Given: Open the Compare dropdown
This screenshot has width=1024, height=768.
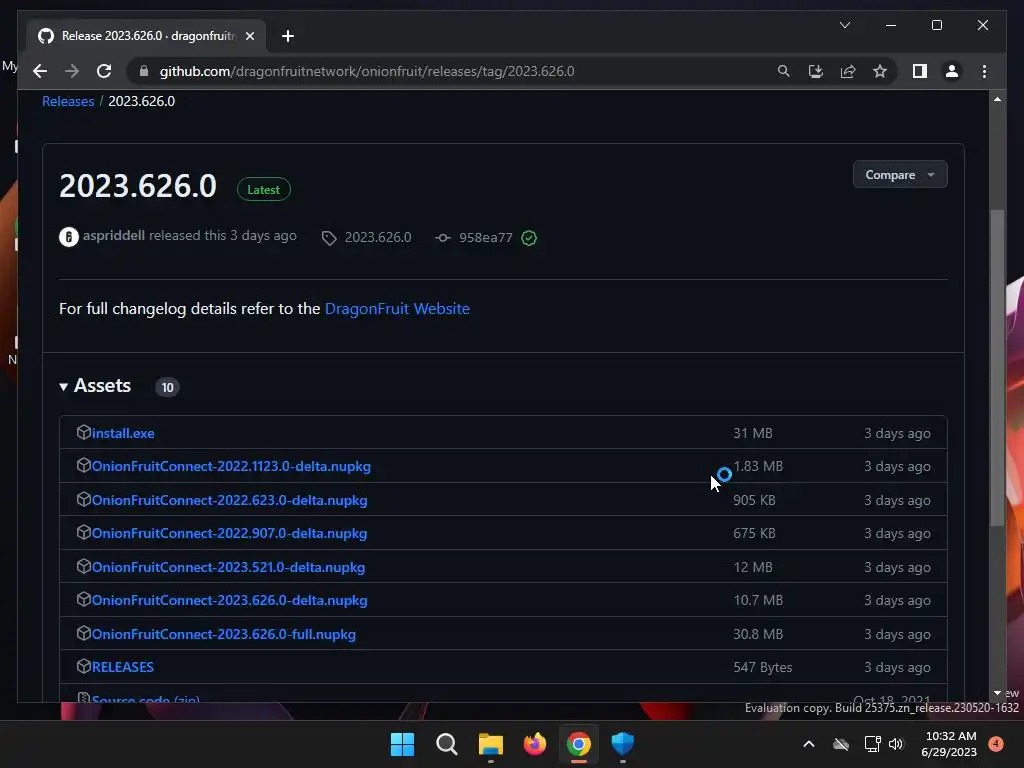Looking at the screenshot, I should coord(900,174).
